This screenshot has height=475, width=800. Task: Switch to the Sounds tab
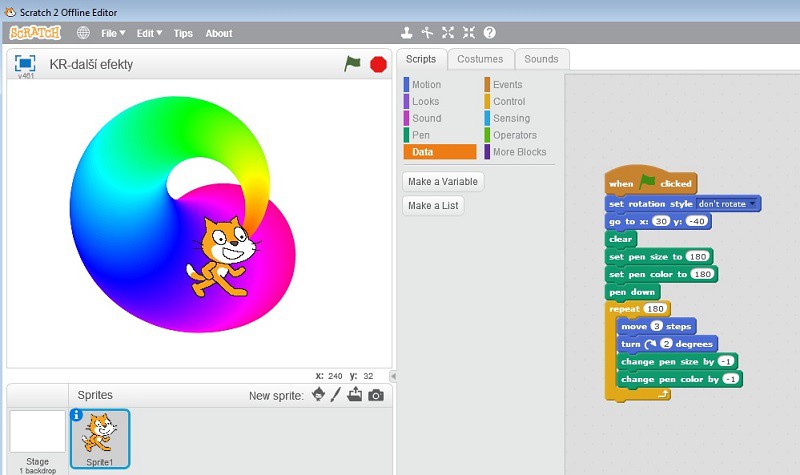[x=541, y=59]
